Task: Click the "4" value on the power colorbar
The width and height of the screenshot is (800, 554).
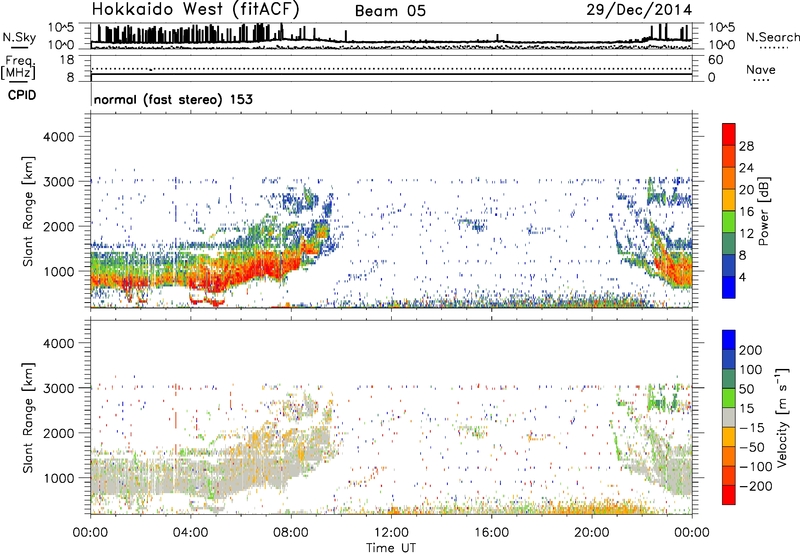Action: click(x=742, y=277)
